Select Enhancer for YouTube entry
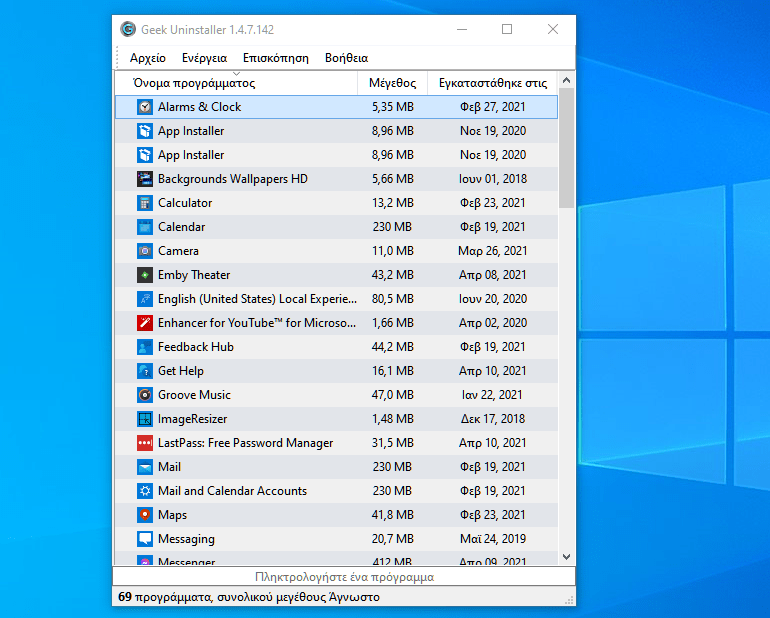The height and width of the screenshot is (618, 770). tap(336, 323)
